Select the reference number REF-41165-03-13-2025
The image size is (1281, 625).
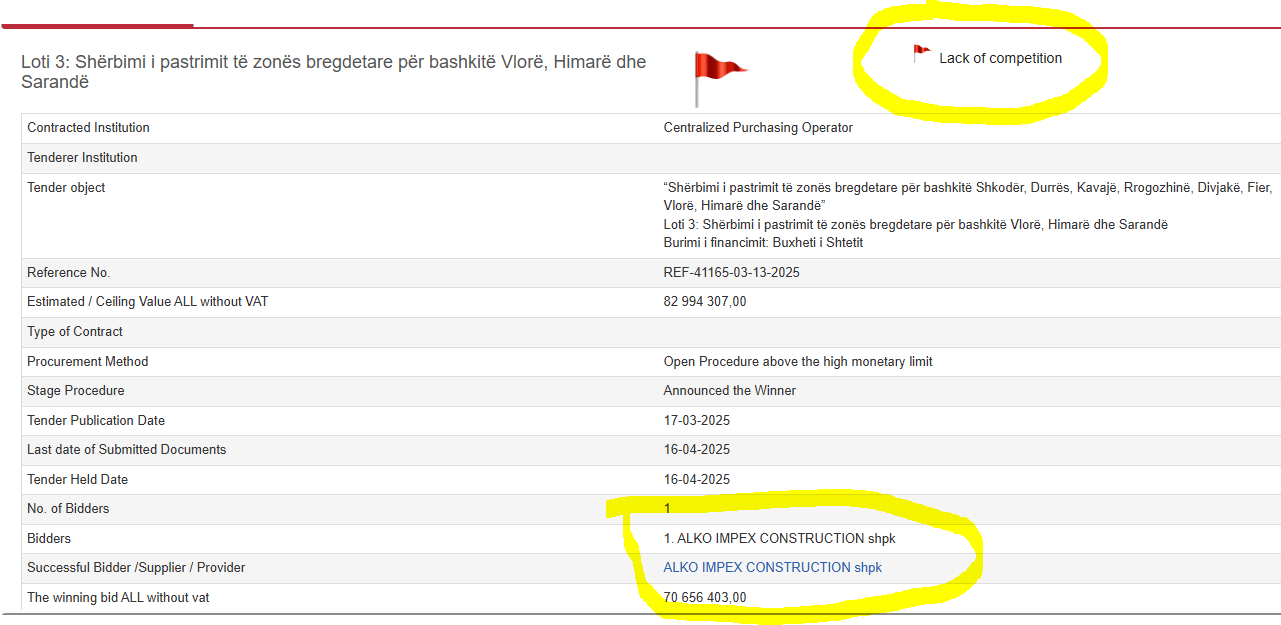click(731, 273)
